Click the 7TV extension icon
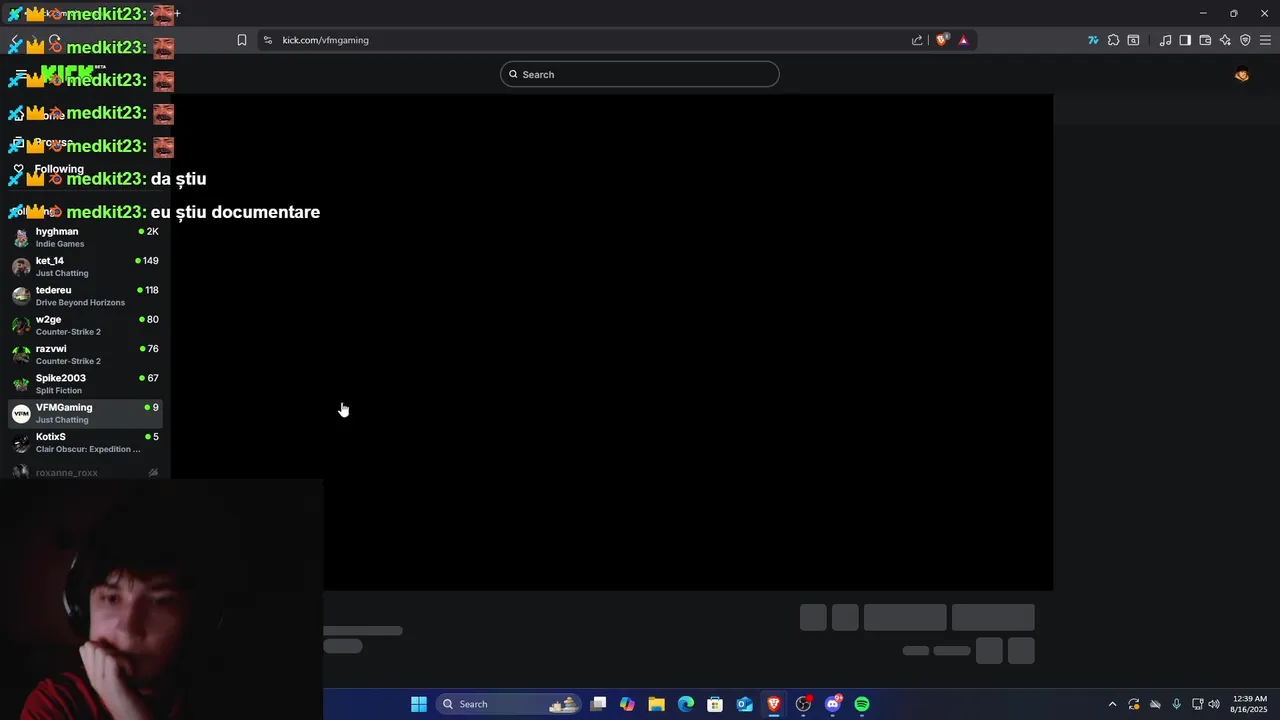This screenshot has width=1280, height=720. click(1093, 40)
